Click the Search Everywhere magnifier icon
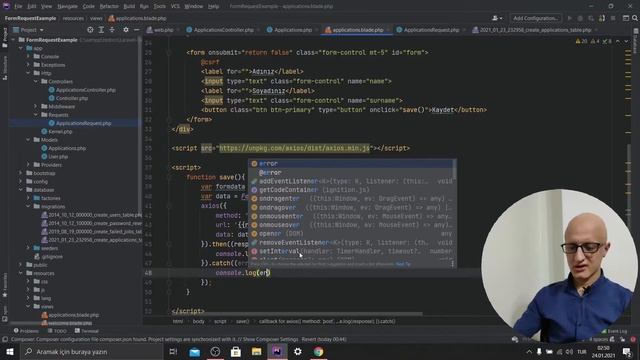 click(x=635, y=18)
